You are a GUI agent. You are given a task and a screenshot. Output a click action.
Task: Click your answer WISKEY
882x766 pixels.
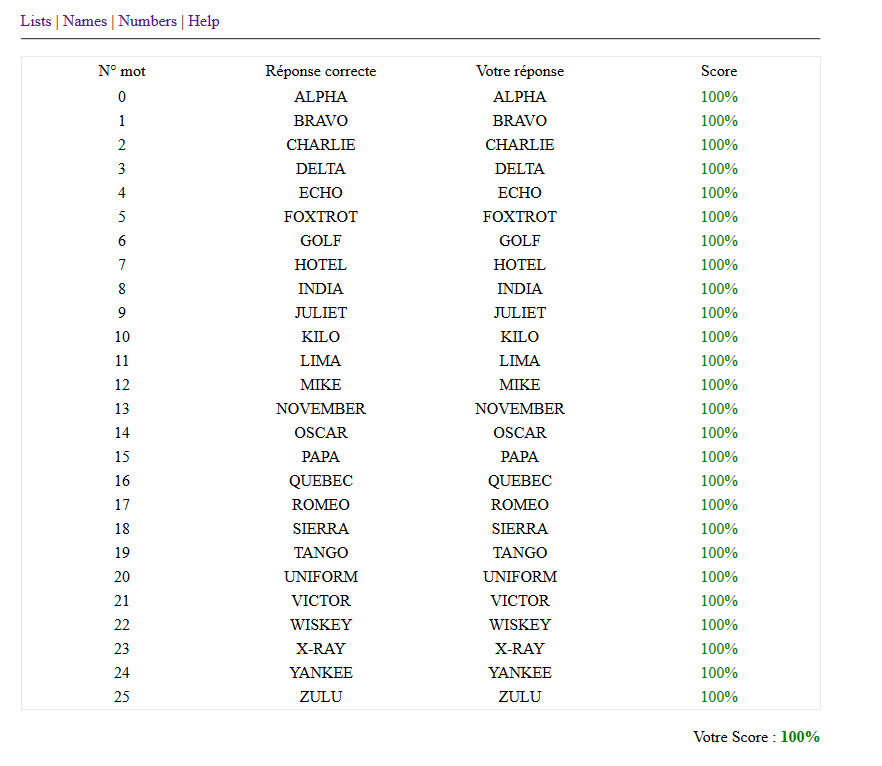tap(520, 624)
